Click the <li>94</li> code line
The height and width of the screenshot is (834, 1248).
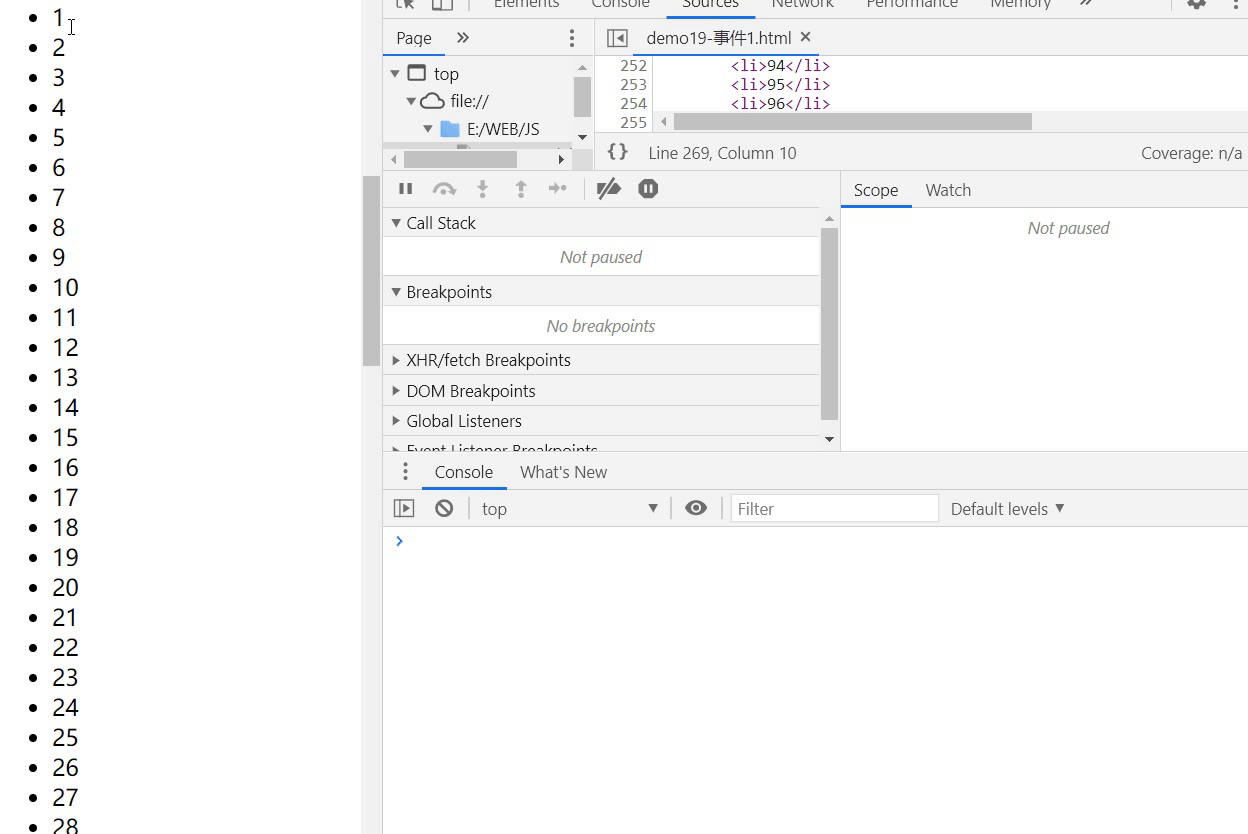[780, 66]
